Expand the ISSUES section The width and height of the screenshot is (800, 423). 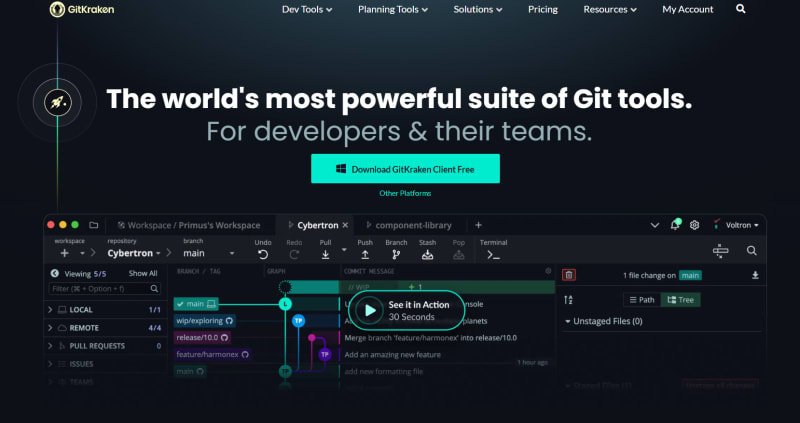[51, 364]
